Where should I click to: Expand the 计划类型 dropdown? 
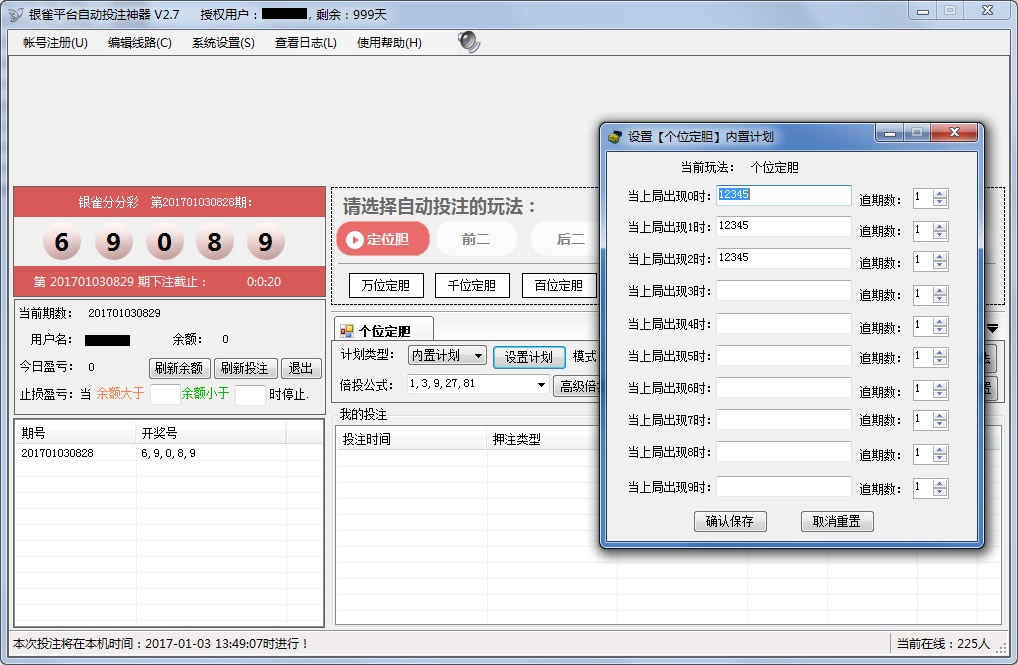(477, 356)
